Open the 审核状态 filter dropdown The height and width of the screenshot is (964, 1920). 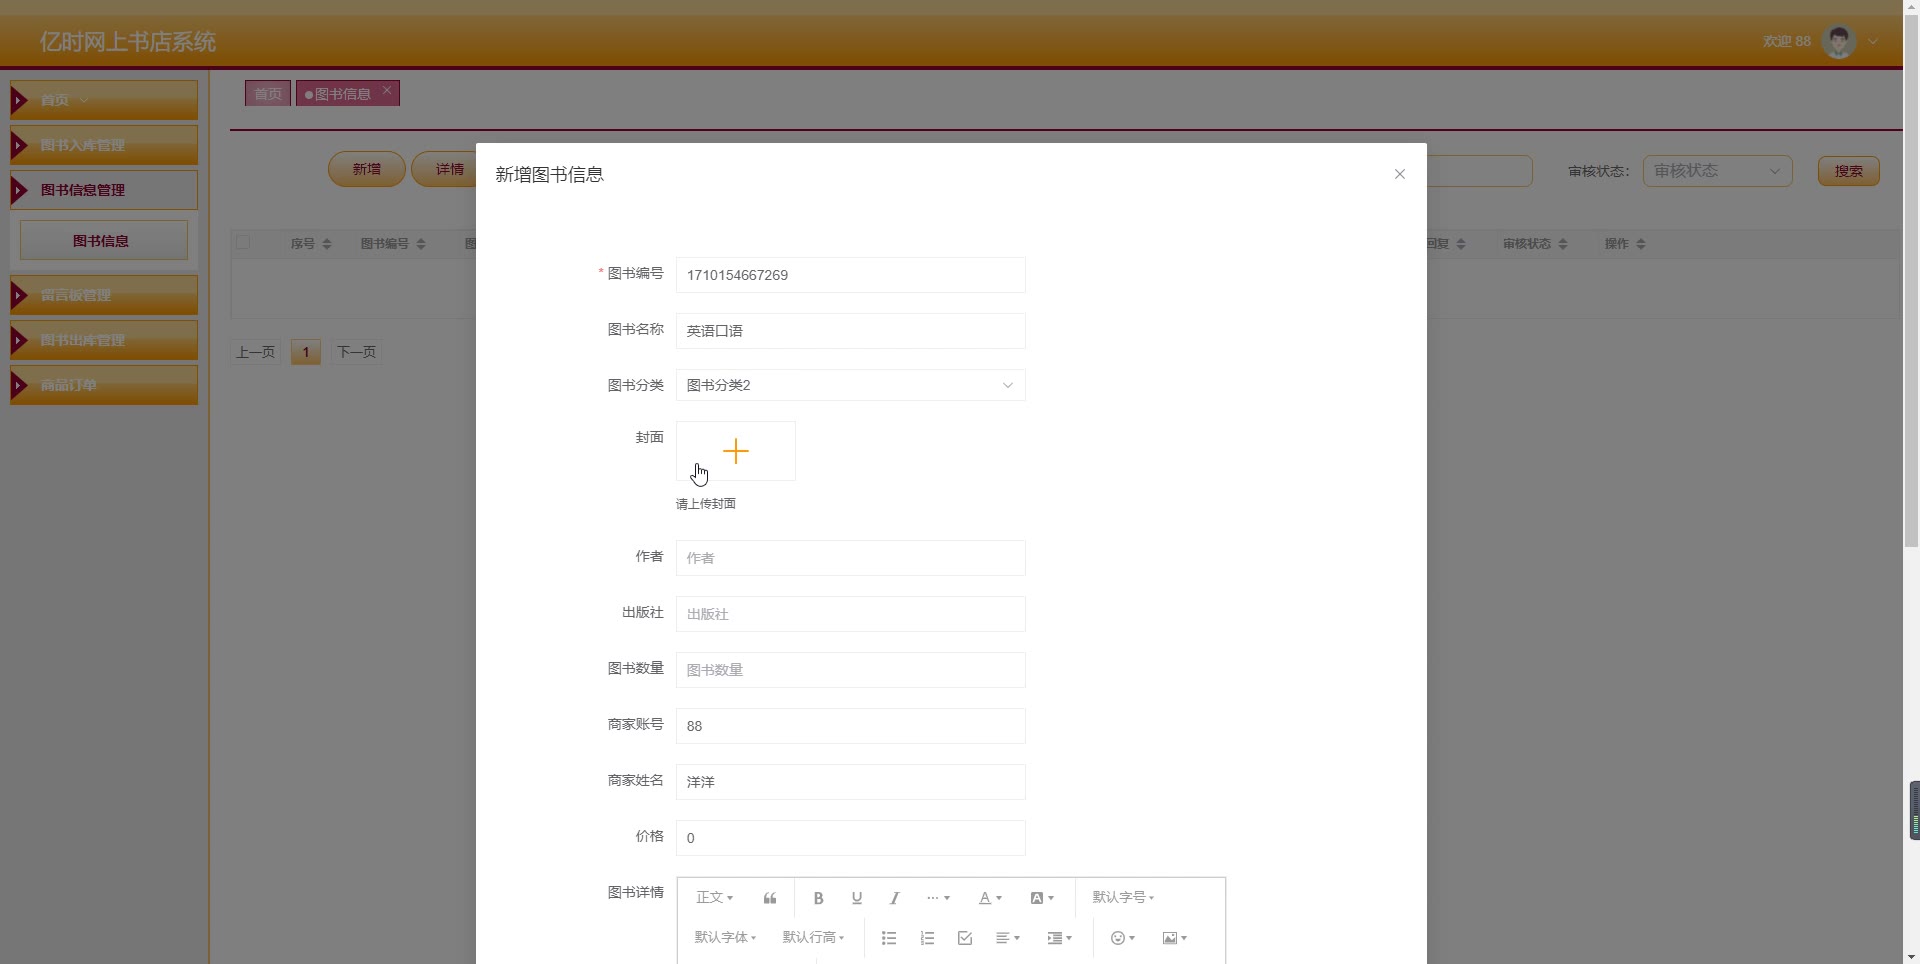click(1717, 171)
